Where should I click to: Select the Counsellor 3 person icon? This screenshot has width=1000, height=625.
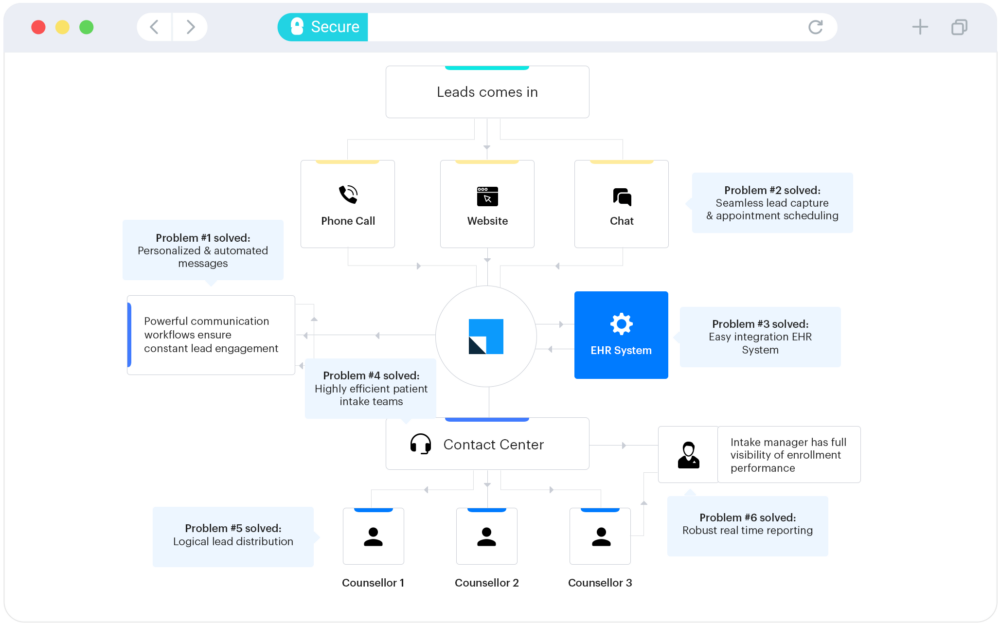click(x=600, y=535)
